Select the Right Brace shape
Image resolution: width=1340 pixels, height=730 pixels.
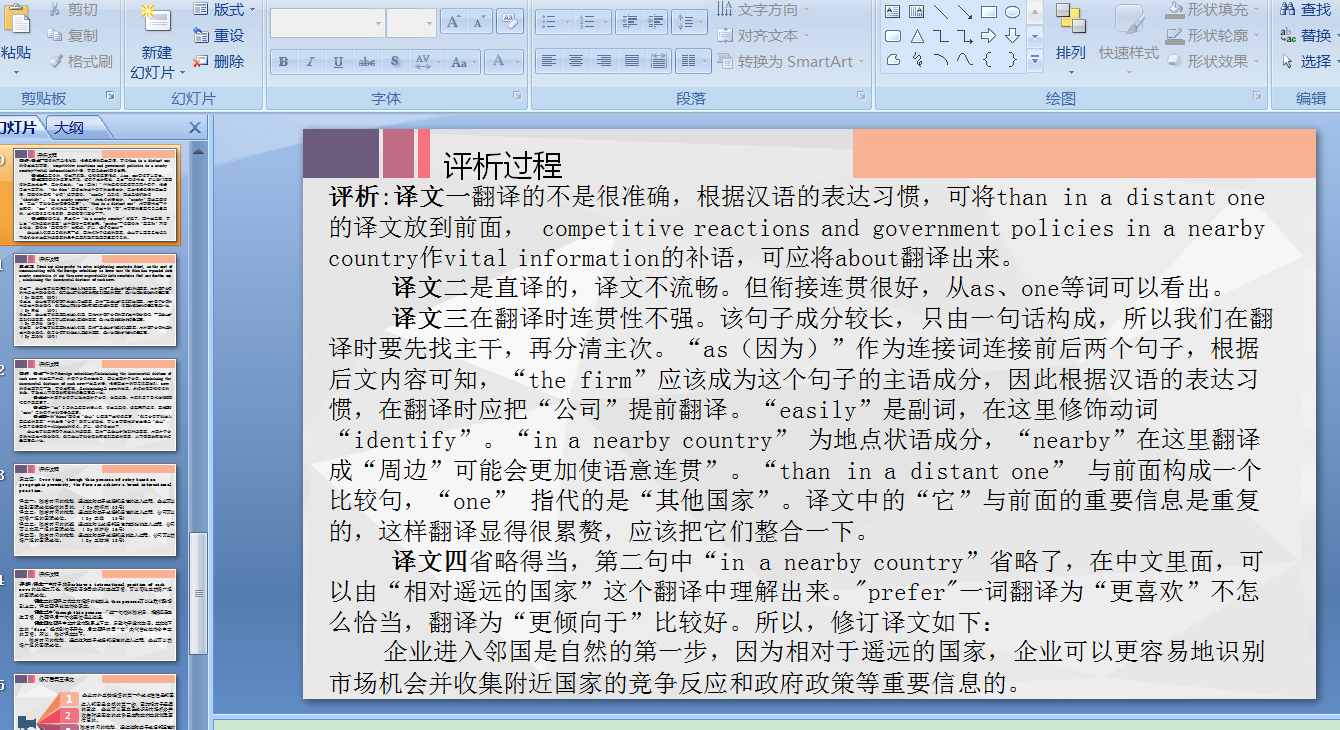[1012, 60]
